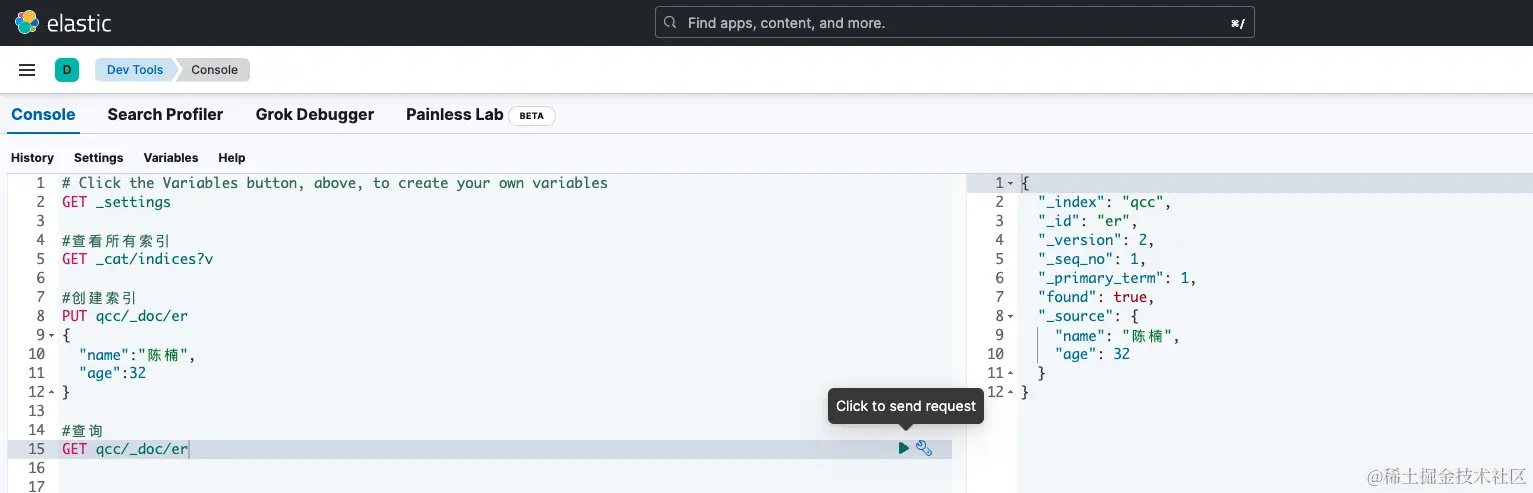This screenshot has width=1533, height=493.
Task: Click the Dev Tools breadcrumb link
Action: click(135, 70)
